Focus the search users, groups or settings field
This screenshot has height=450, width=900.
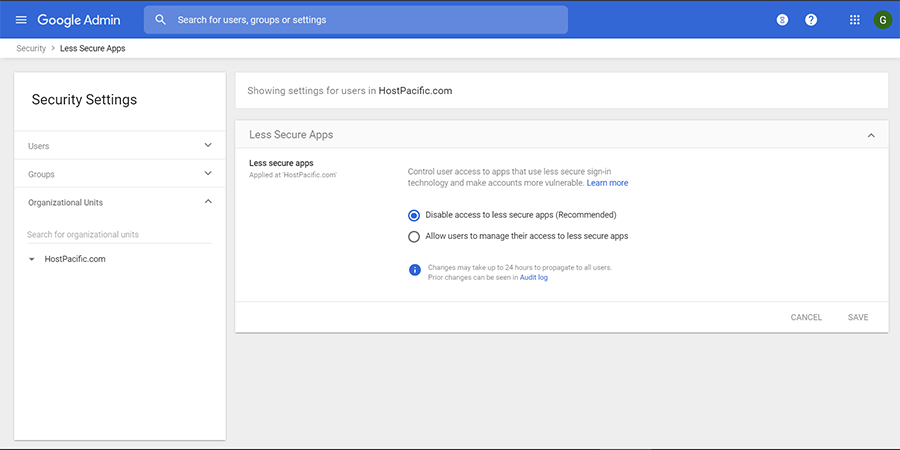pyautogui.click(x=356, y=20)
